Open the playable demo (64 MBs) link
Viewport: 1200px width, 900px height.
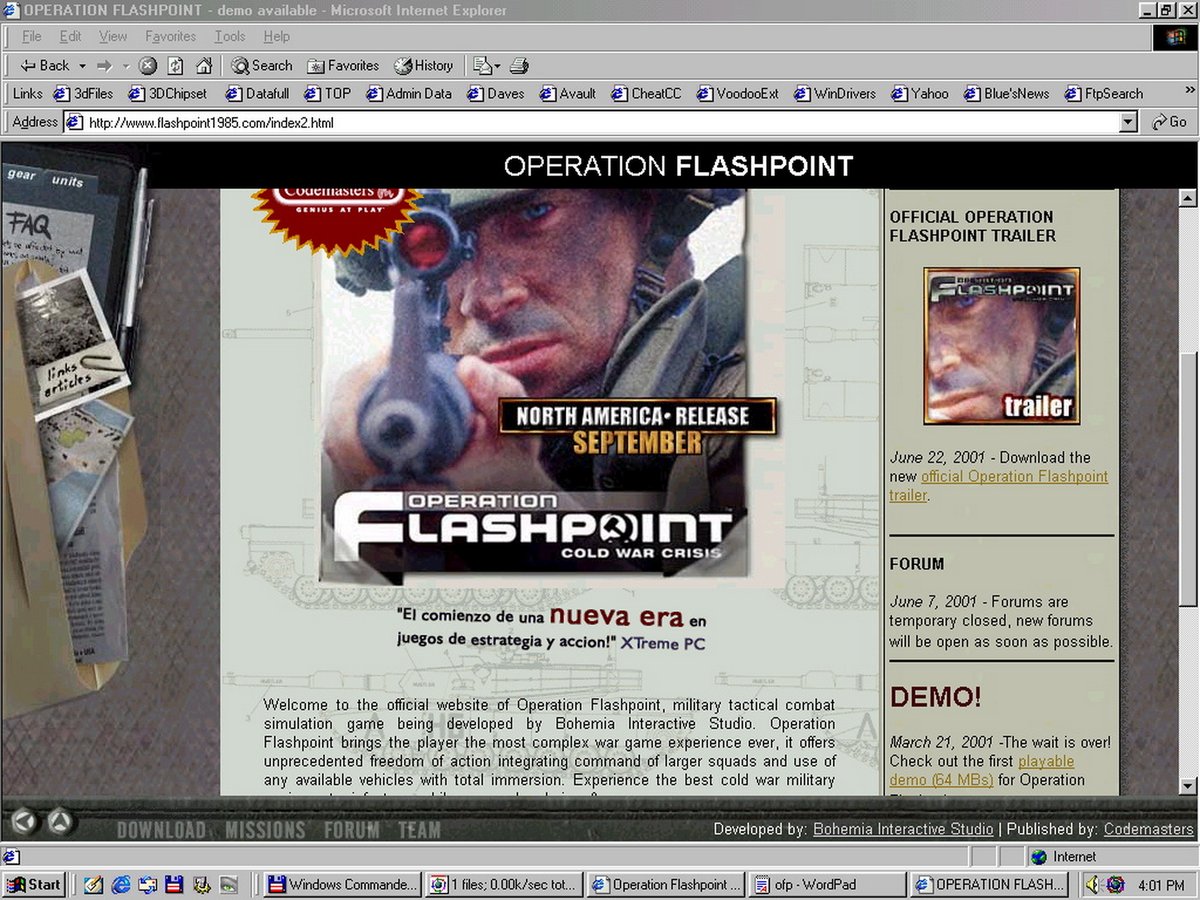[982, 771]
